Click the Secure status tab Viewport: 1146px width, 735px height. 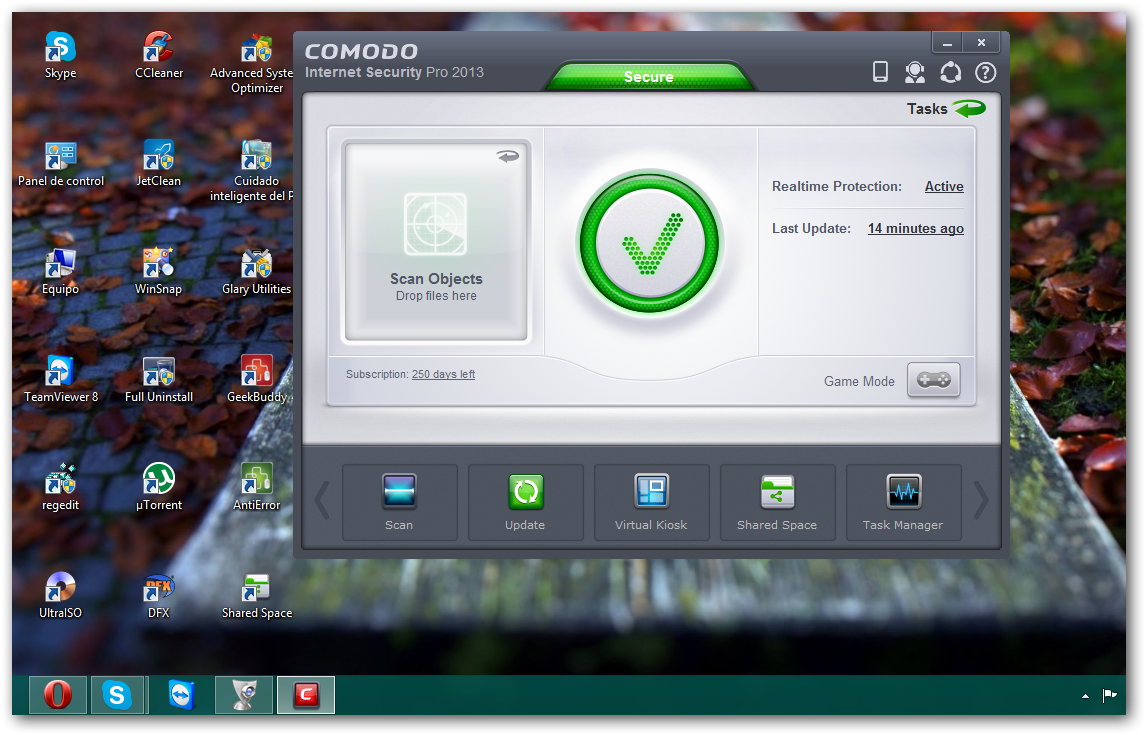[649, 76]
